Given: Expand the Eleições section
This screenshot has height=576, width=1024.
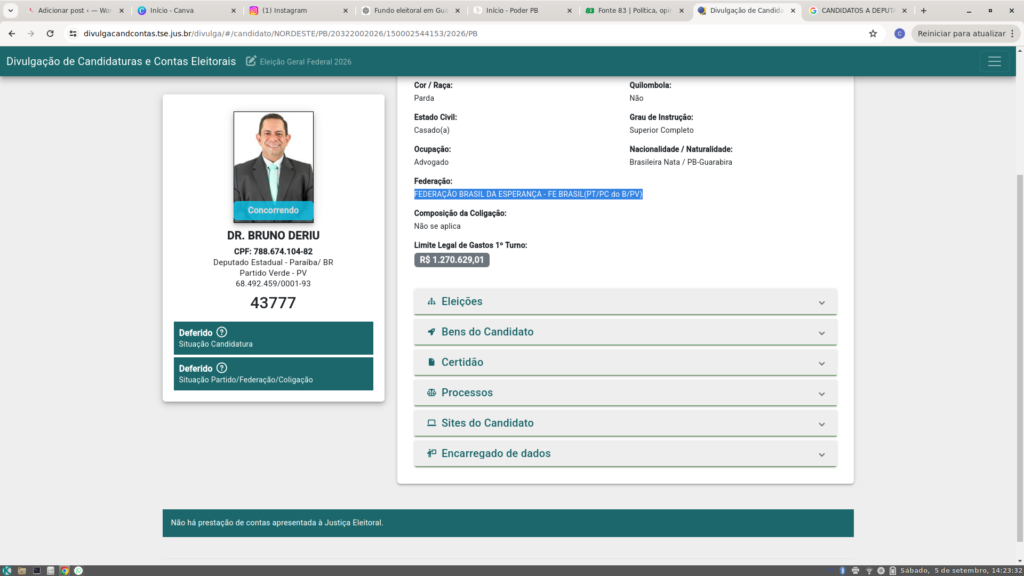Looking at the screenshot, I should [625, 302].
